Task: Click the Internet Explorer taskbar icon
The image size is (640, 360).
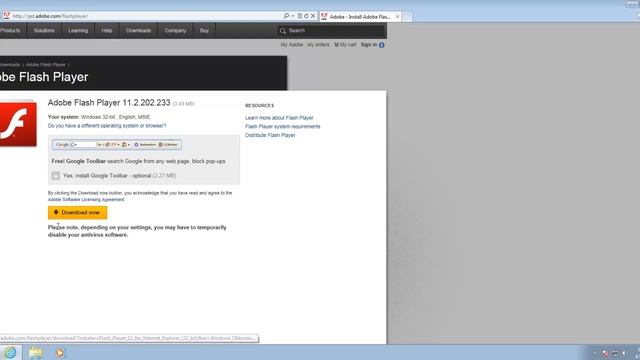Action: pos(10,352)
